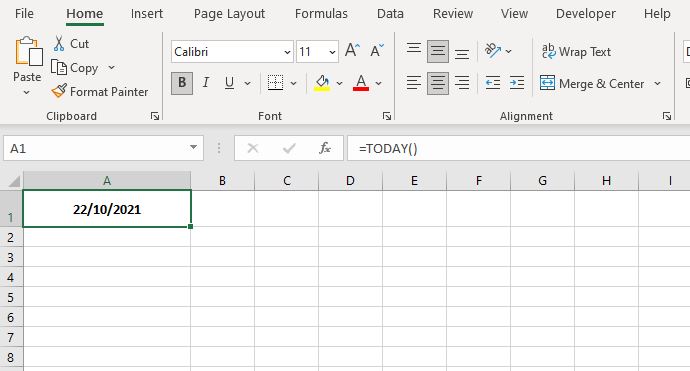The image size is (690, 371).
Task: Open the Insert Function fx dialog
Action: coord(325,148)
